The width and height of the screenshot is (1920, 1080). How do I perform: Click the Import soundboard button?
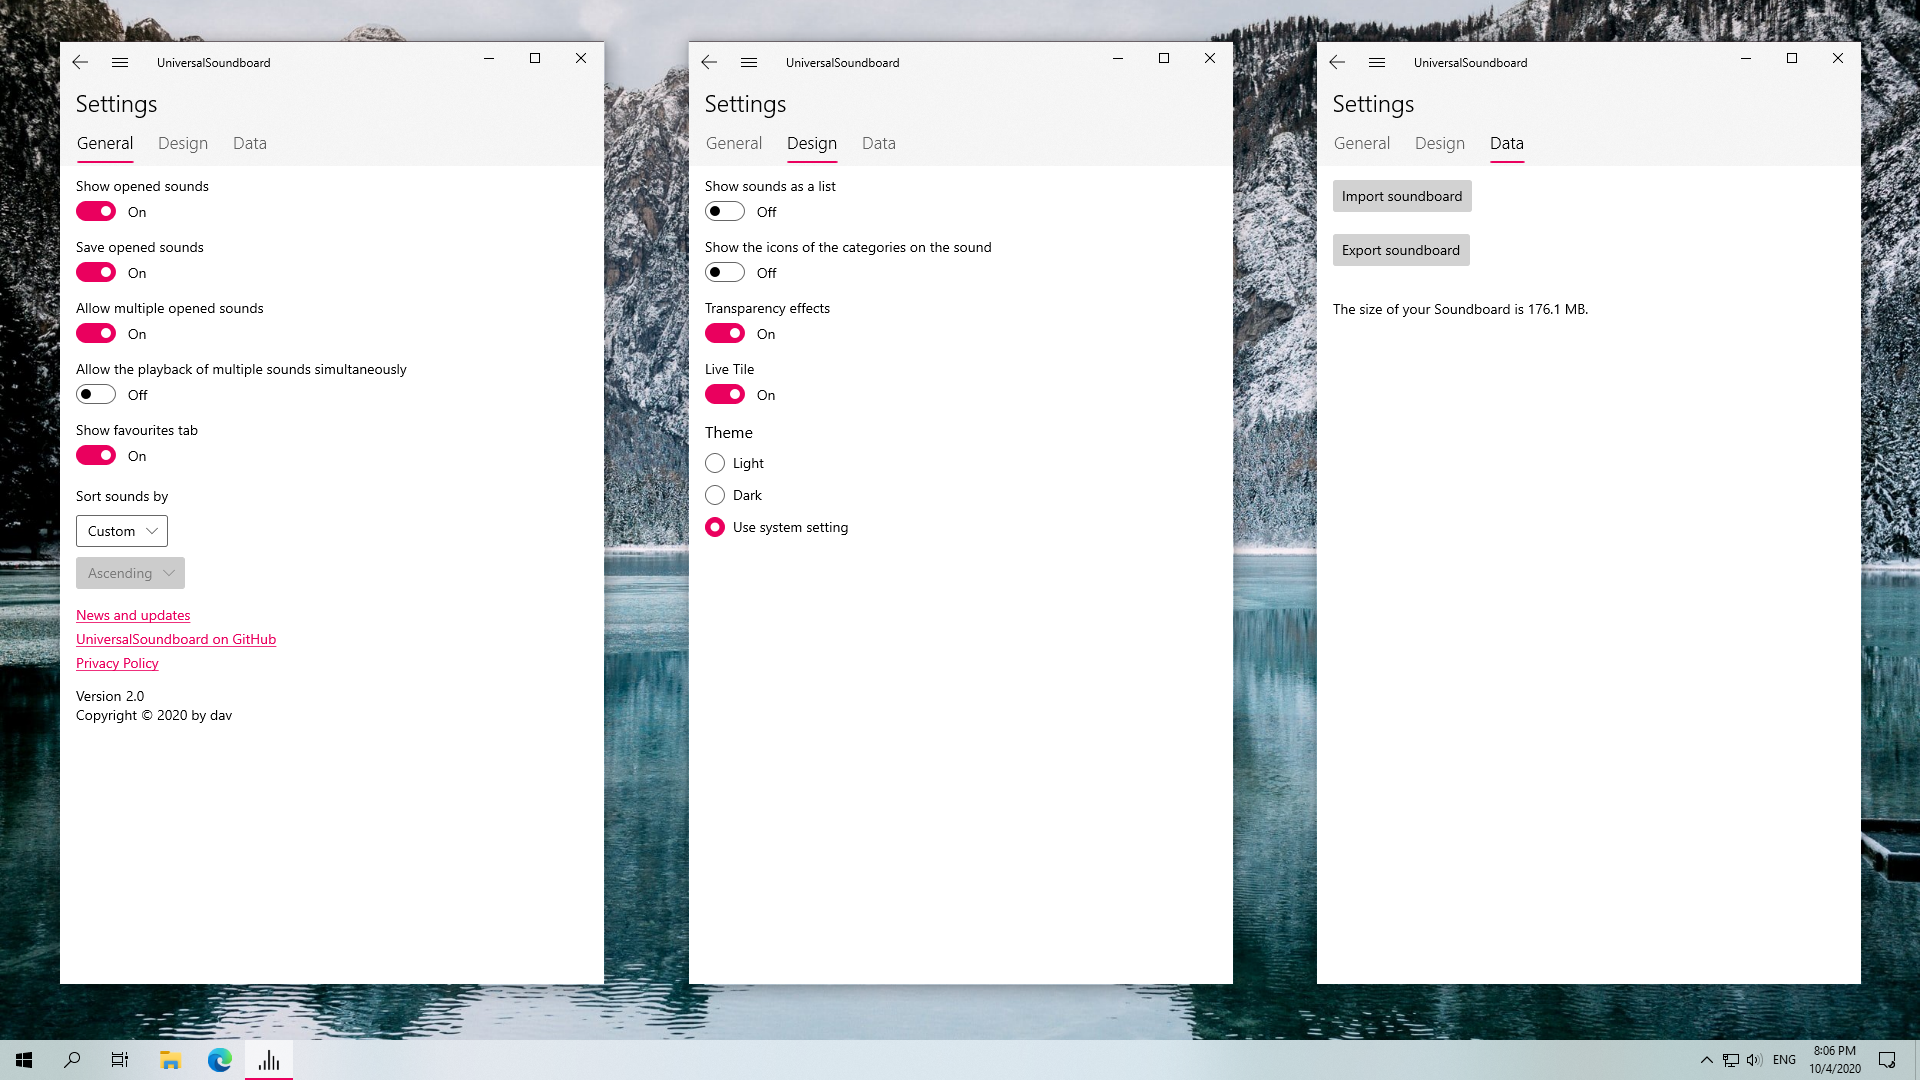(x=1402, y=196)
